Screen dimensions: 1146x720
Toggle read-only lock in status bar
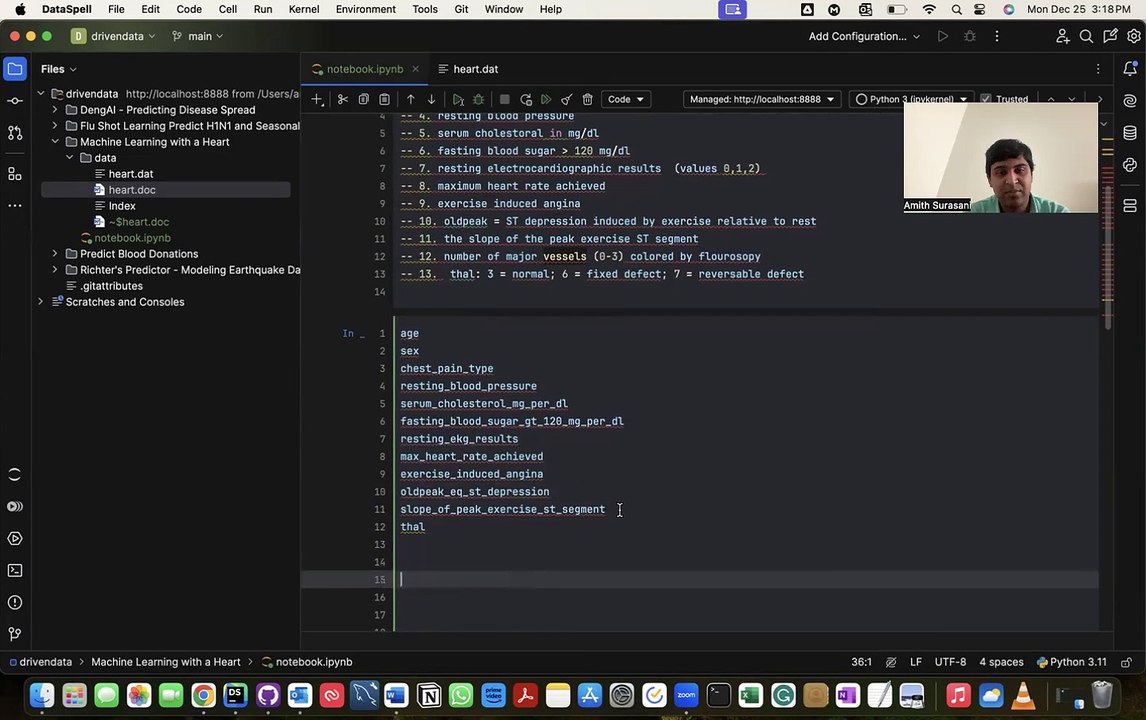tap(1126, 662)
